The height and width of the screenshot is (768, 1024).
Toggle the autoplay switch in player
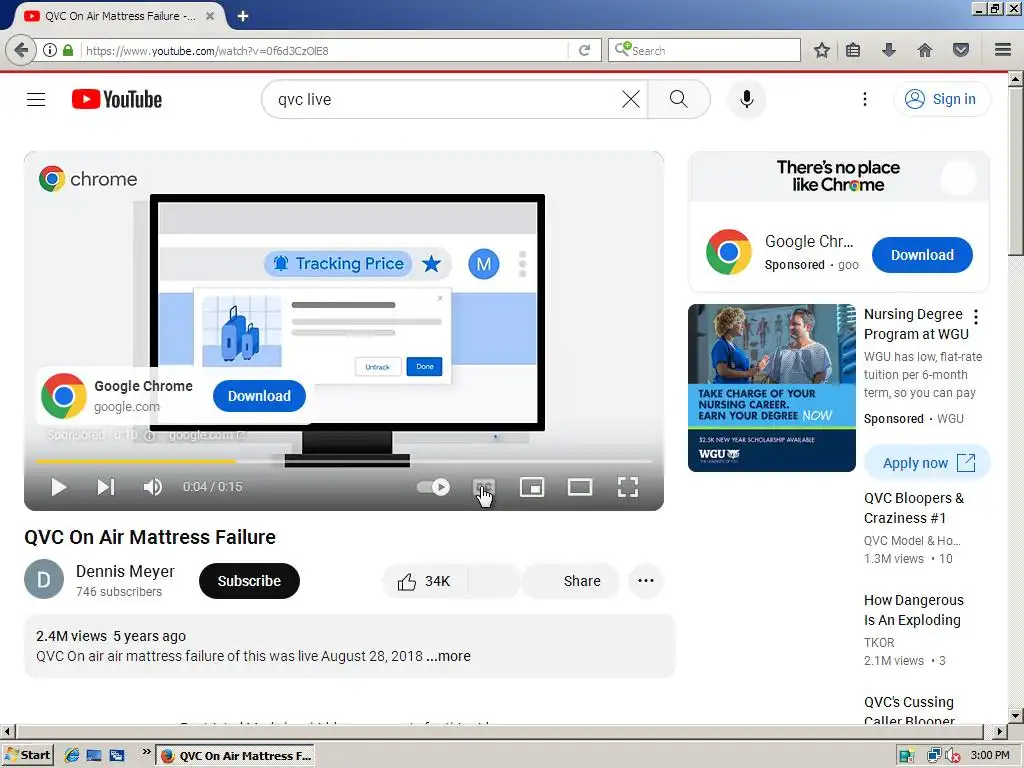click(434, 487)
